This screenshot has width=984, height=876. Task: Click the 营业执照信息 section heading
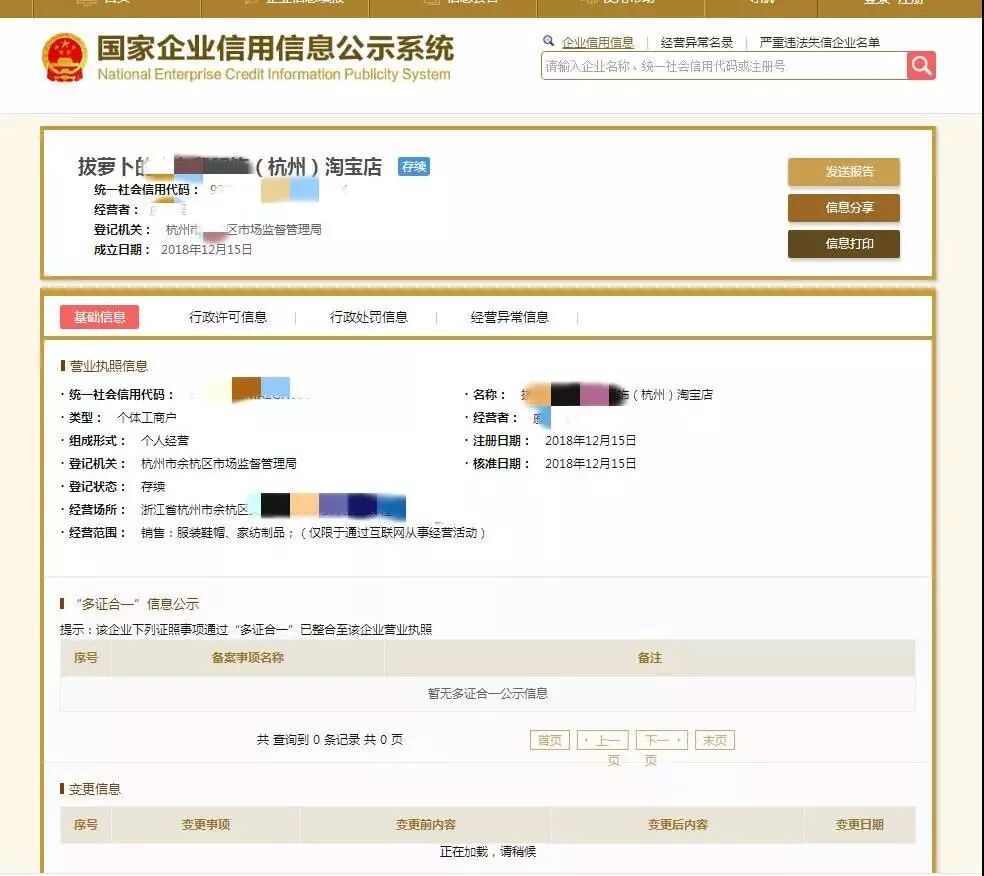(109, 366)
